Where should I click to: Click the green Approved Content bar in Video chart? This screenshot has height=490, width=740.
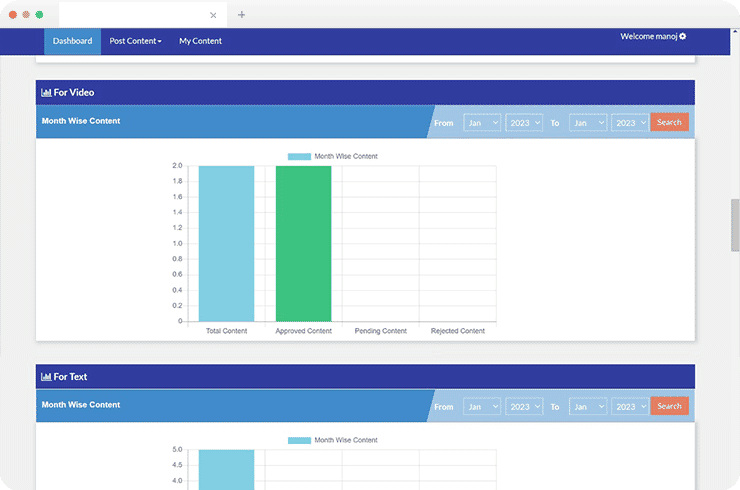click(303, 243)
